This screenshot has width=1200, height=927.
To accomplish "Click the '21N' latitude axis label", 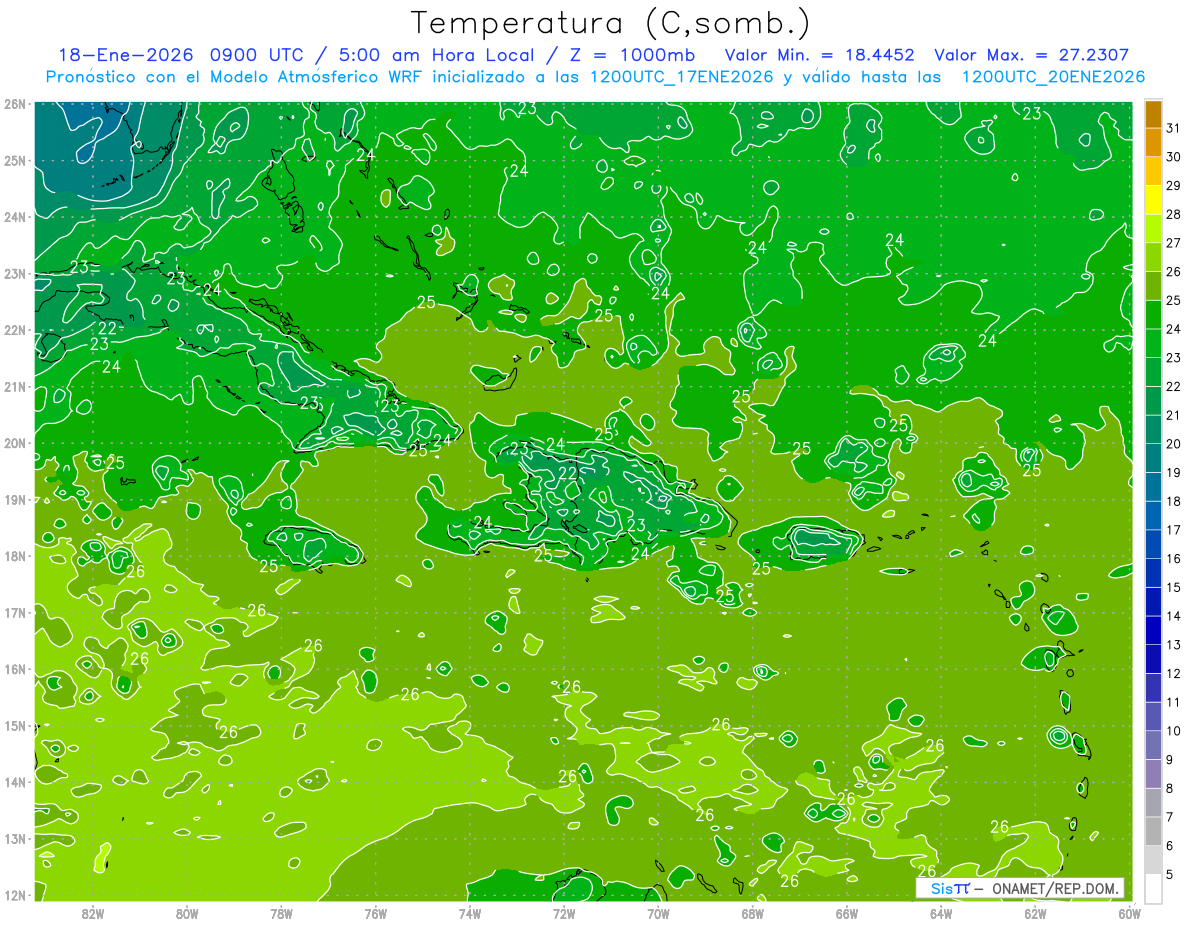I will 15,386.
